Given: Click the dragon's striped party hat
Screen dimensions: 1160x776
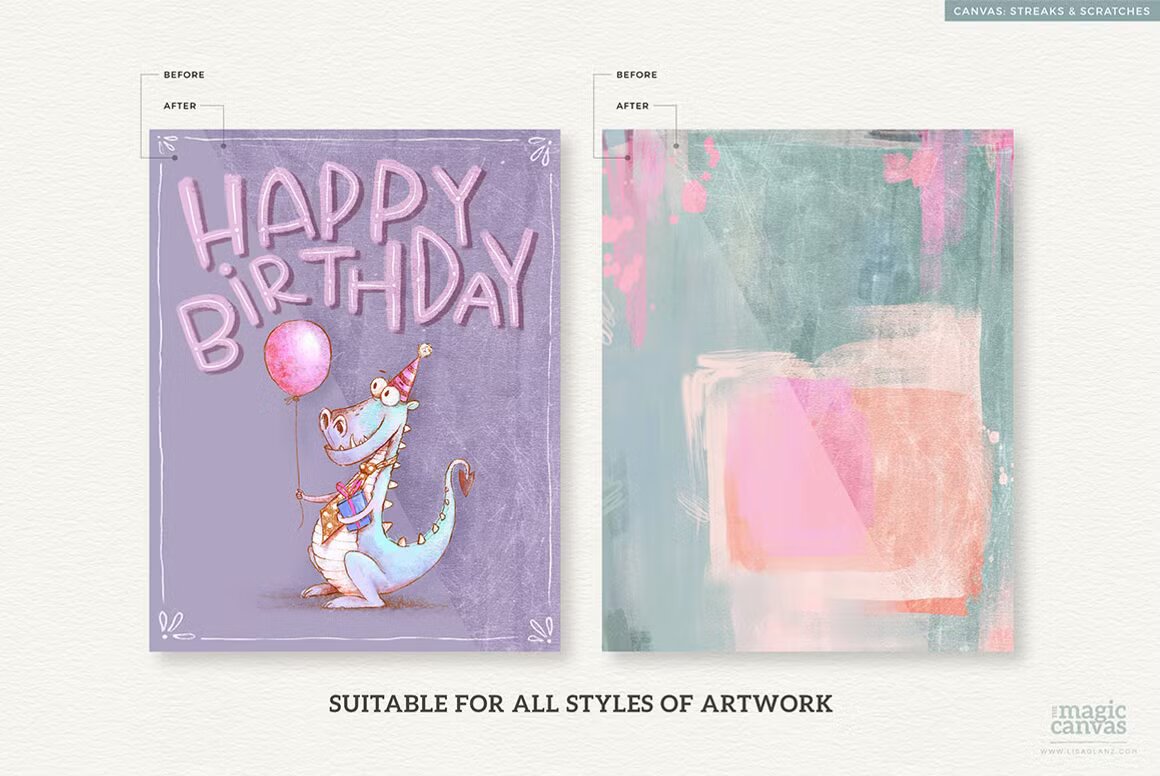Looking at the screenshot, I should pos(410,370).
